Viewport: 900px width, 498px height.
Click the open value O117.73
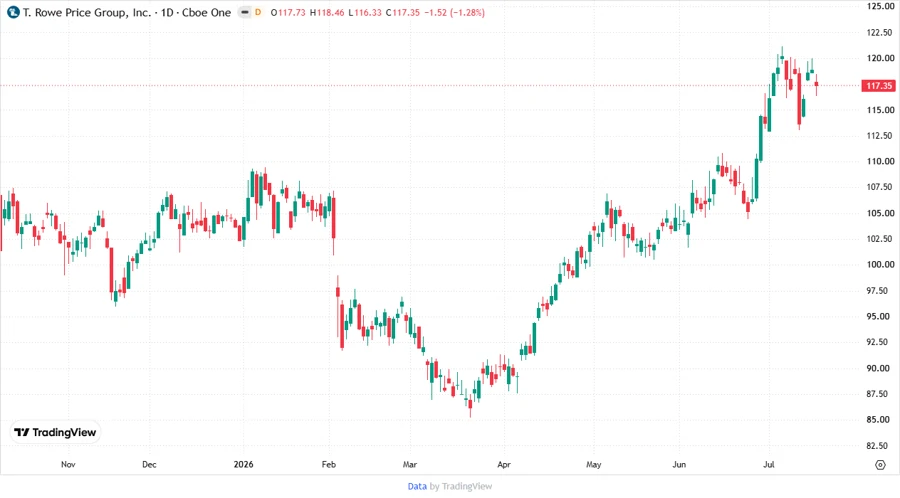click(x=288, y=12)
